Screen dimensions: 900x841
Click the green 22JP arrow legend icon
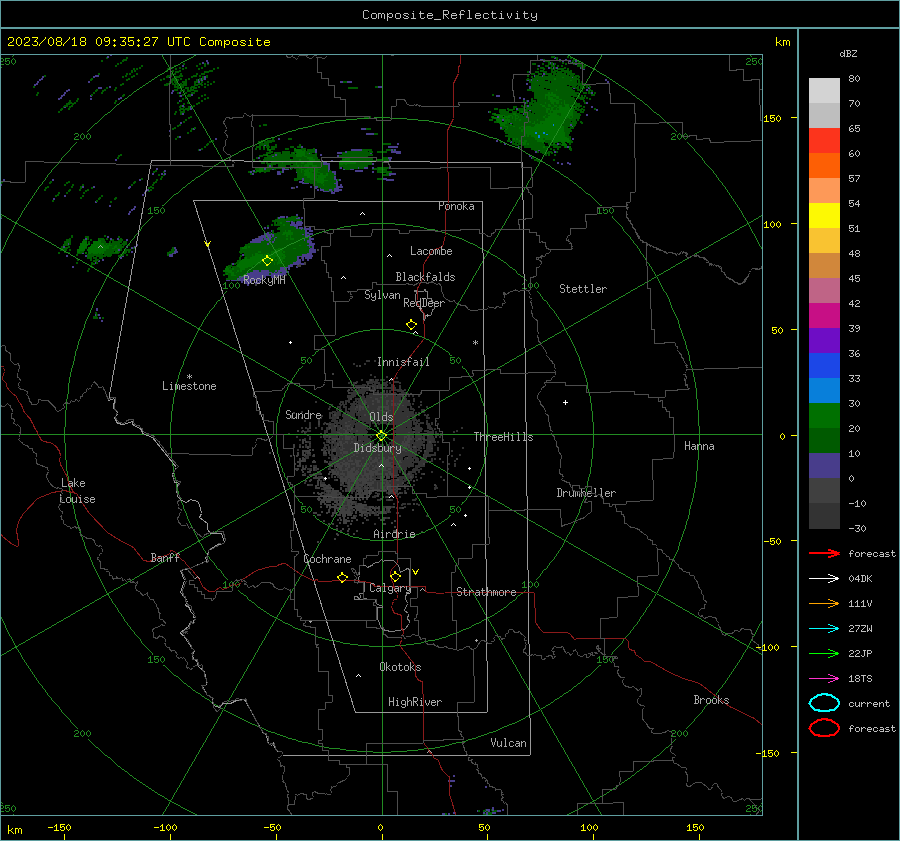point(824,653)
